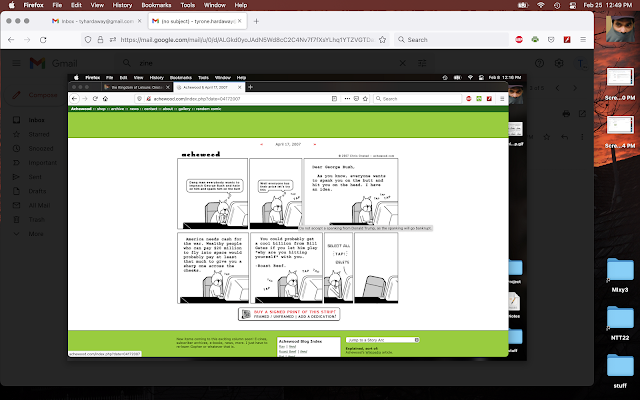The width and height of the screenshot is (640, 400).
Task: Go back with Firefox's back arrow
Action: (x=11, y=40)
